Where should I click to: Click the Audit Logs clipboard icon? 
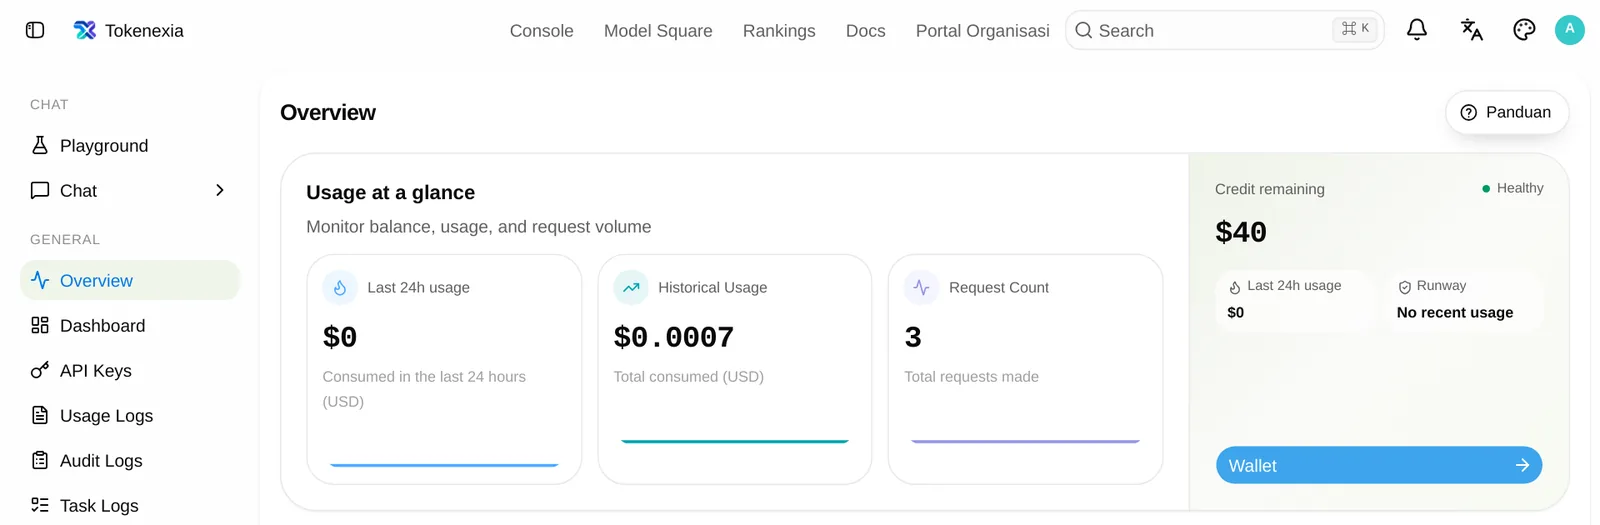40,460
